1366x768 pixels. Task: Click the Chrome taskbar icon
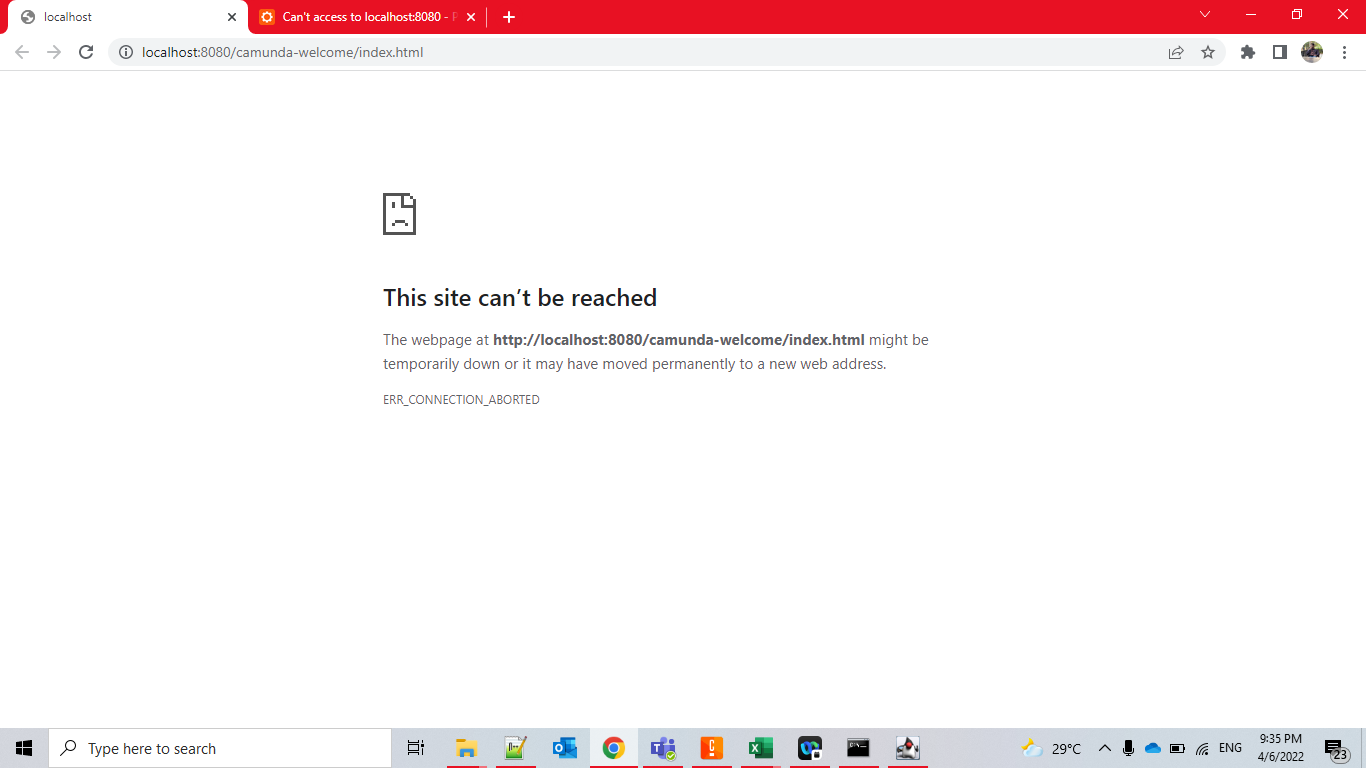click(x=613, y=748)
